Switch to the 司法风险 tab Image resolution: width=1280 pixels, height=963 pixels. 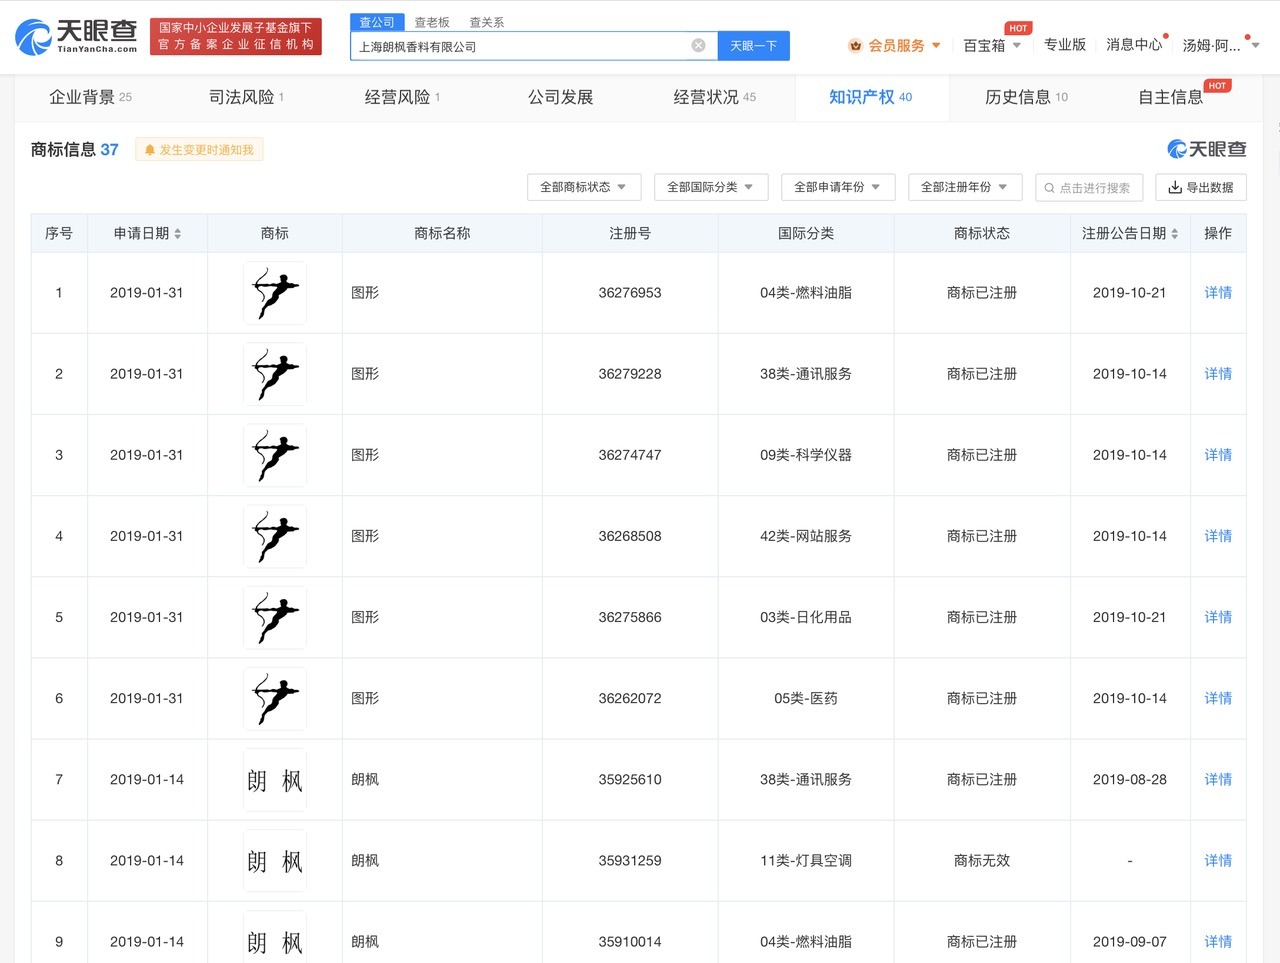(240, 97)
